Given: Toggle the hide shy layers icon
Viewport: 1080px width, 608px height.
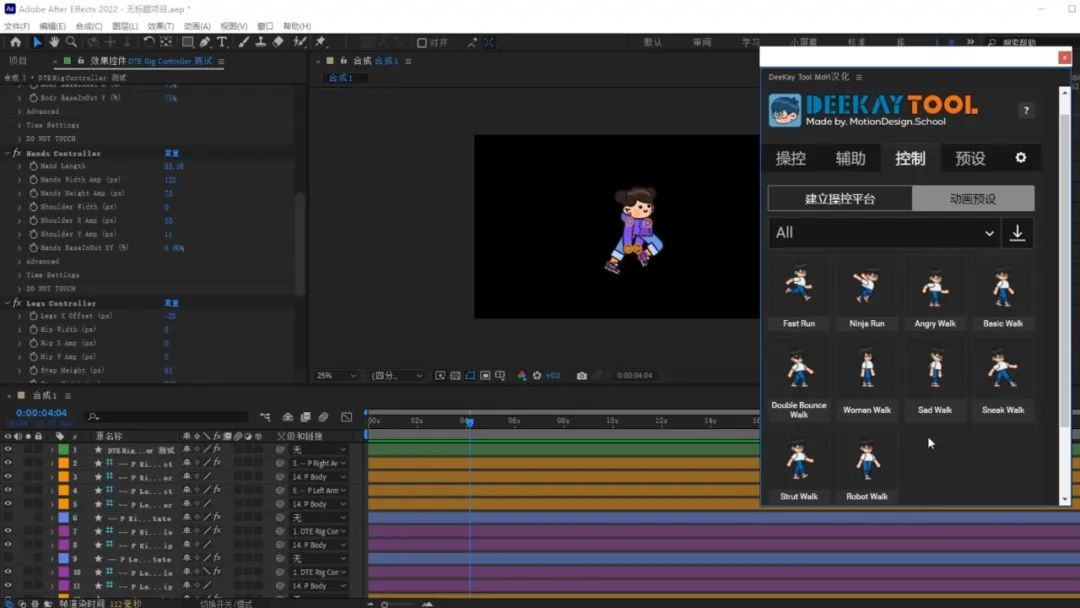Looking at the screenshot, I should [x=288, y=417].
